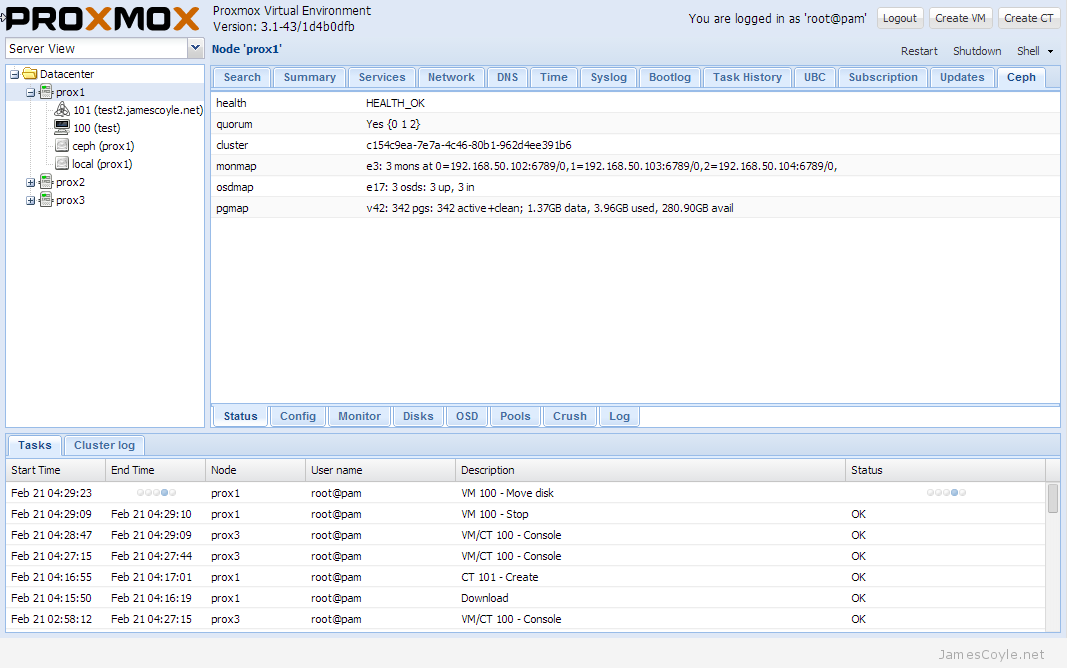This screenshot has width=1067, height=668.
Task: Open the Subscription tab
Action: (x=883, y=78)
